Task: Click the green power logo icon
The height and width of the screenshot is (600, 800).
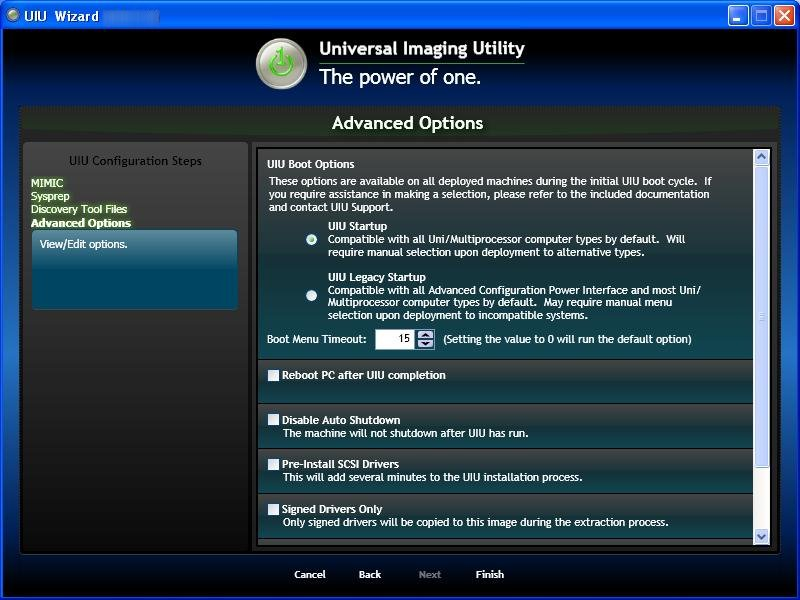Action: tap(281, 64)
